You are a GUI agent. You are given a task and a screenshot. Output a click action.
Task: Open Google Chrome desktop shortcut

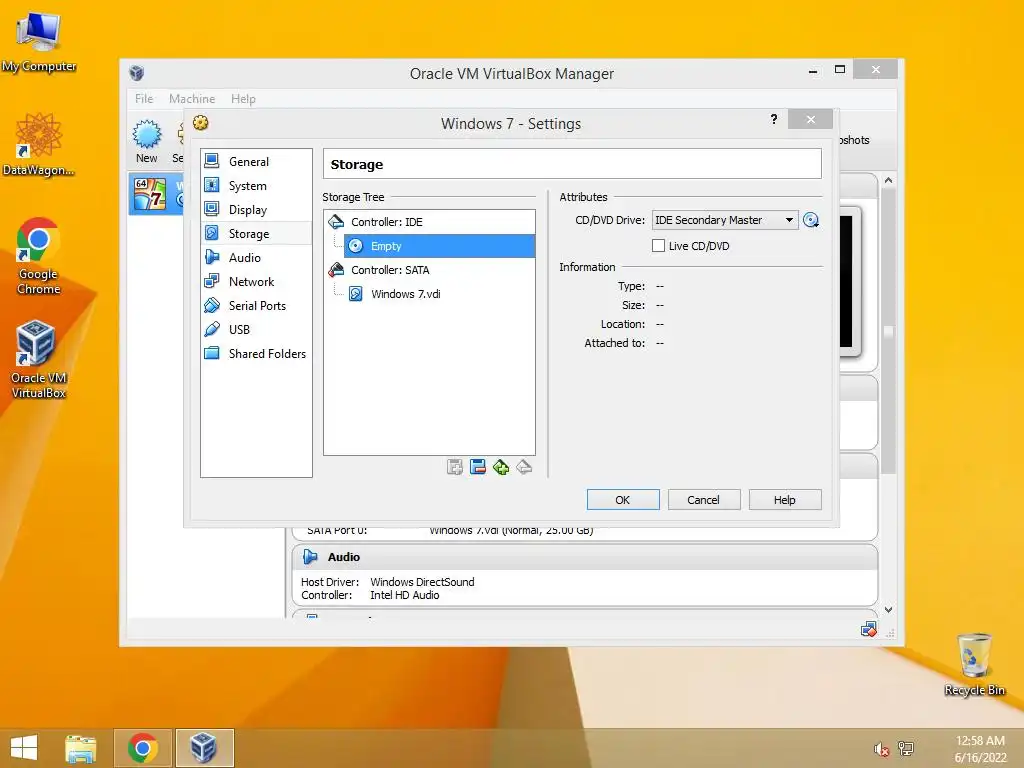[x=39, y=256]
